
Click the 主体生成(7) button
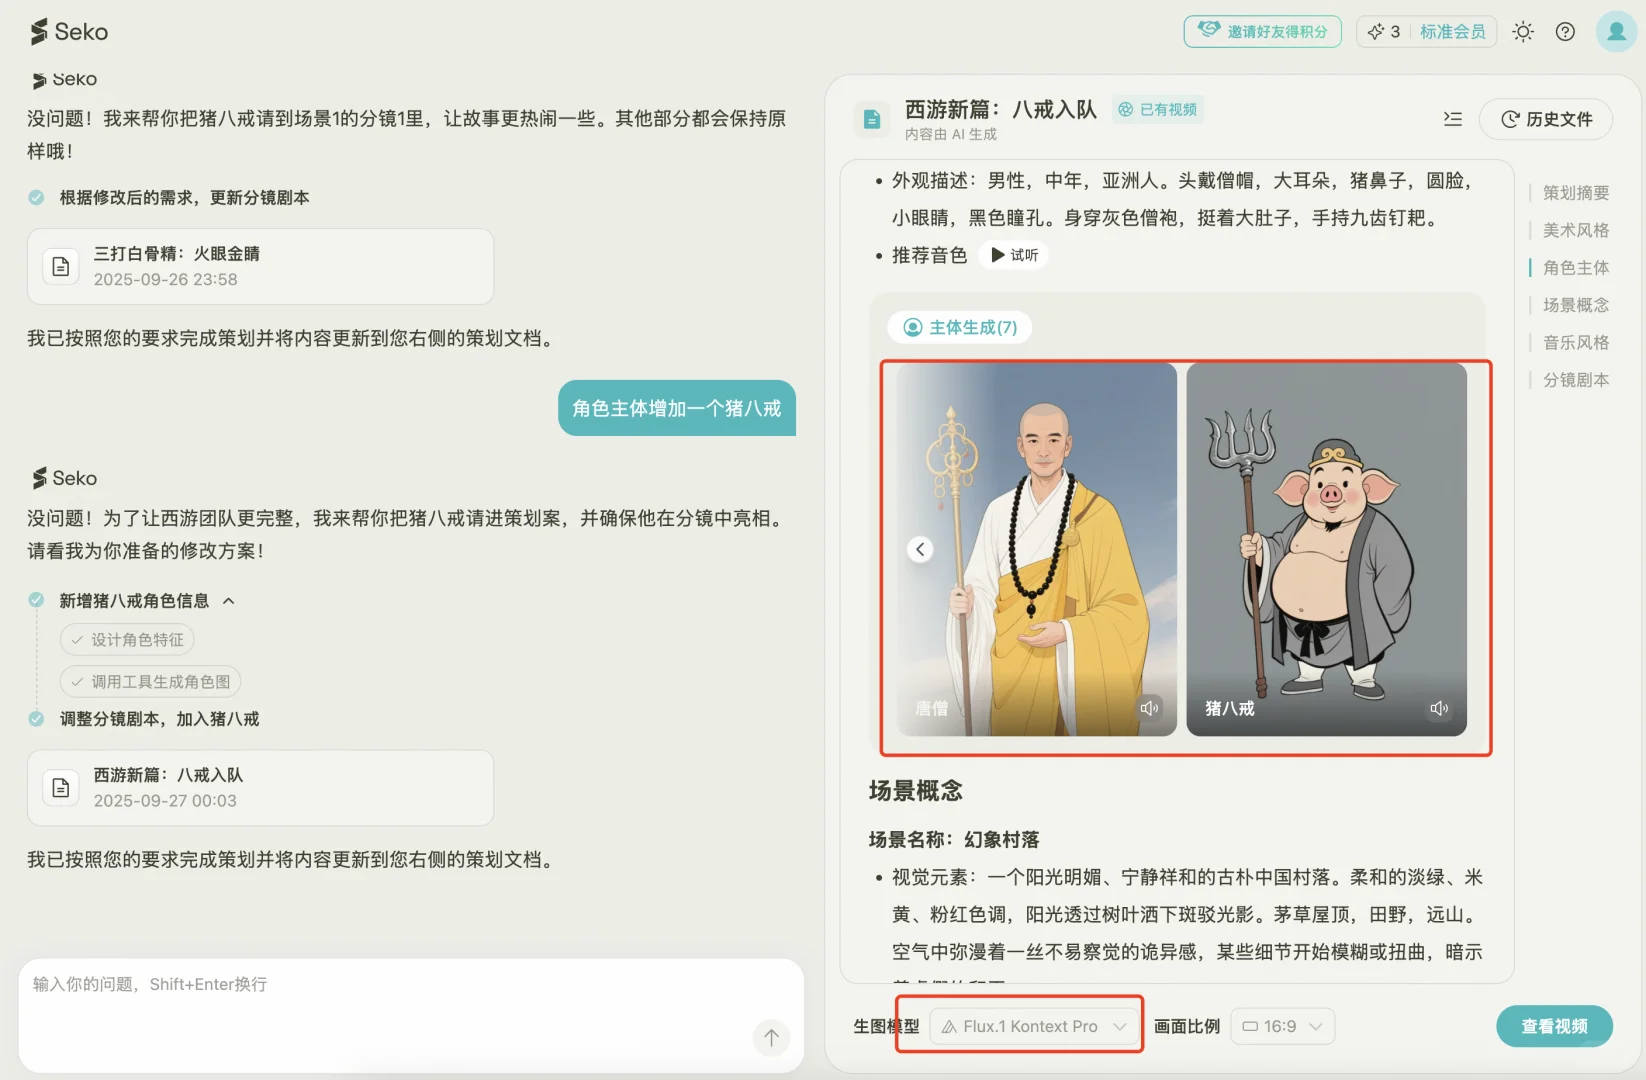960,327
